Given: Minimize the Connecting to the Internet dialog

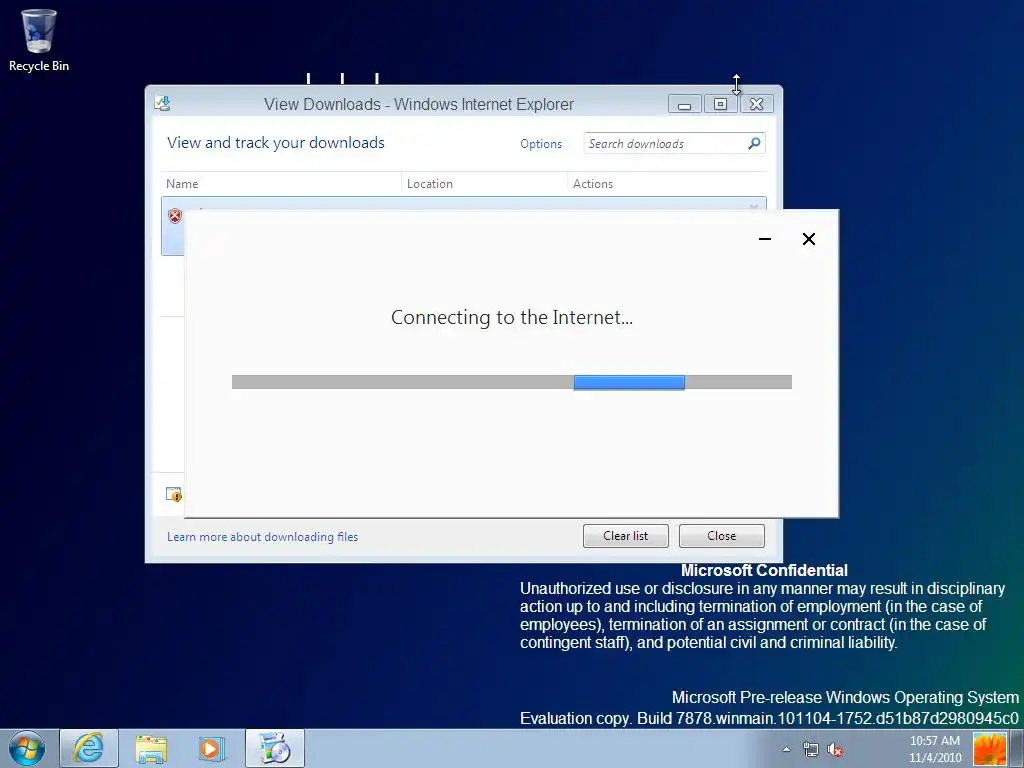Looking at the screenshot, I should click(765, 239).
